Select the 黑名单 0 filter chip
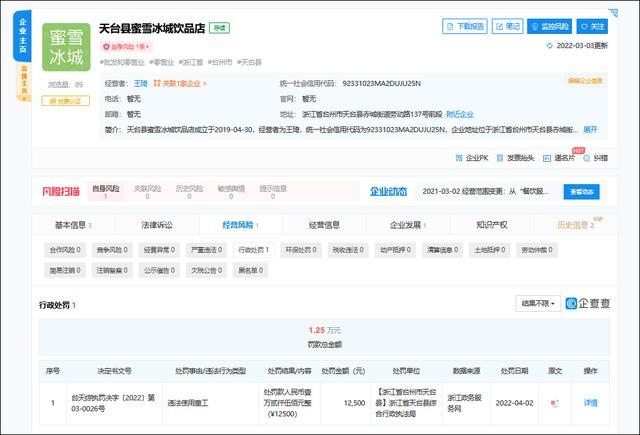 (250, 270)
